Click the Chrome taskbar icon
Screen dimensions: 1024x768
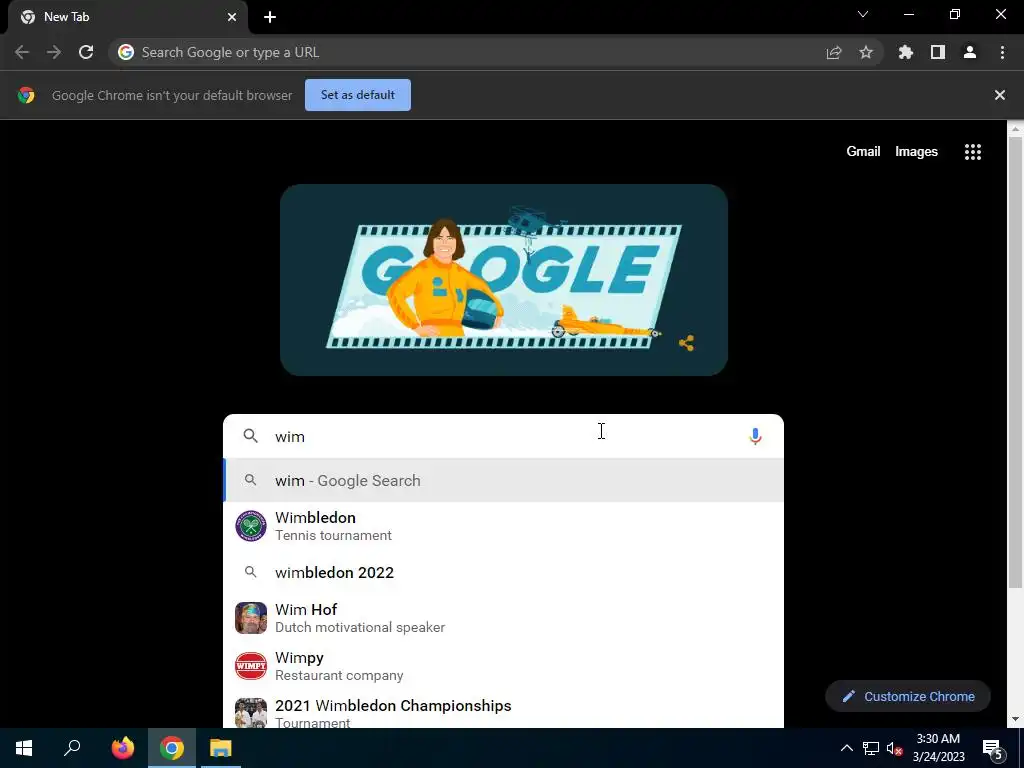[172, 748]
